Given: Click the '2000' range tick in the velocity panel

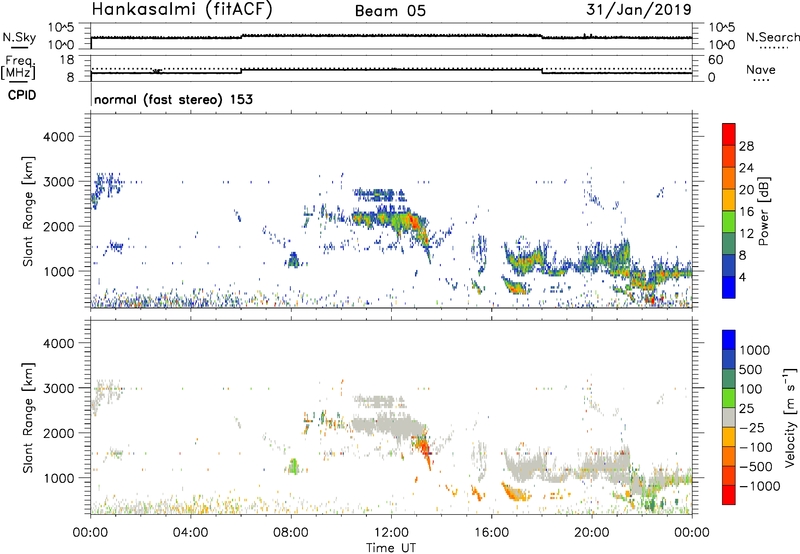Looking at the screenshot, I should [x=59, y=433].
